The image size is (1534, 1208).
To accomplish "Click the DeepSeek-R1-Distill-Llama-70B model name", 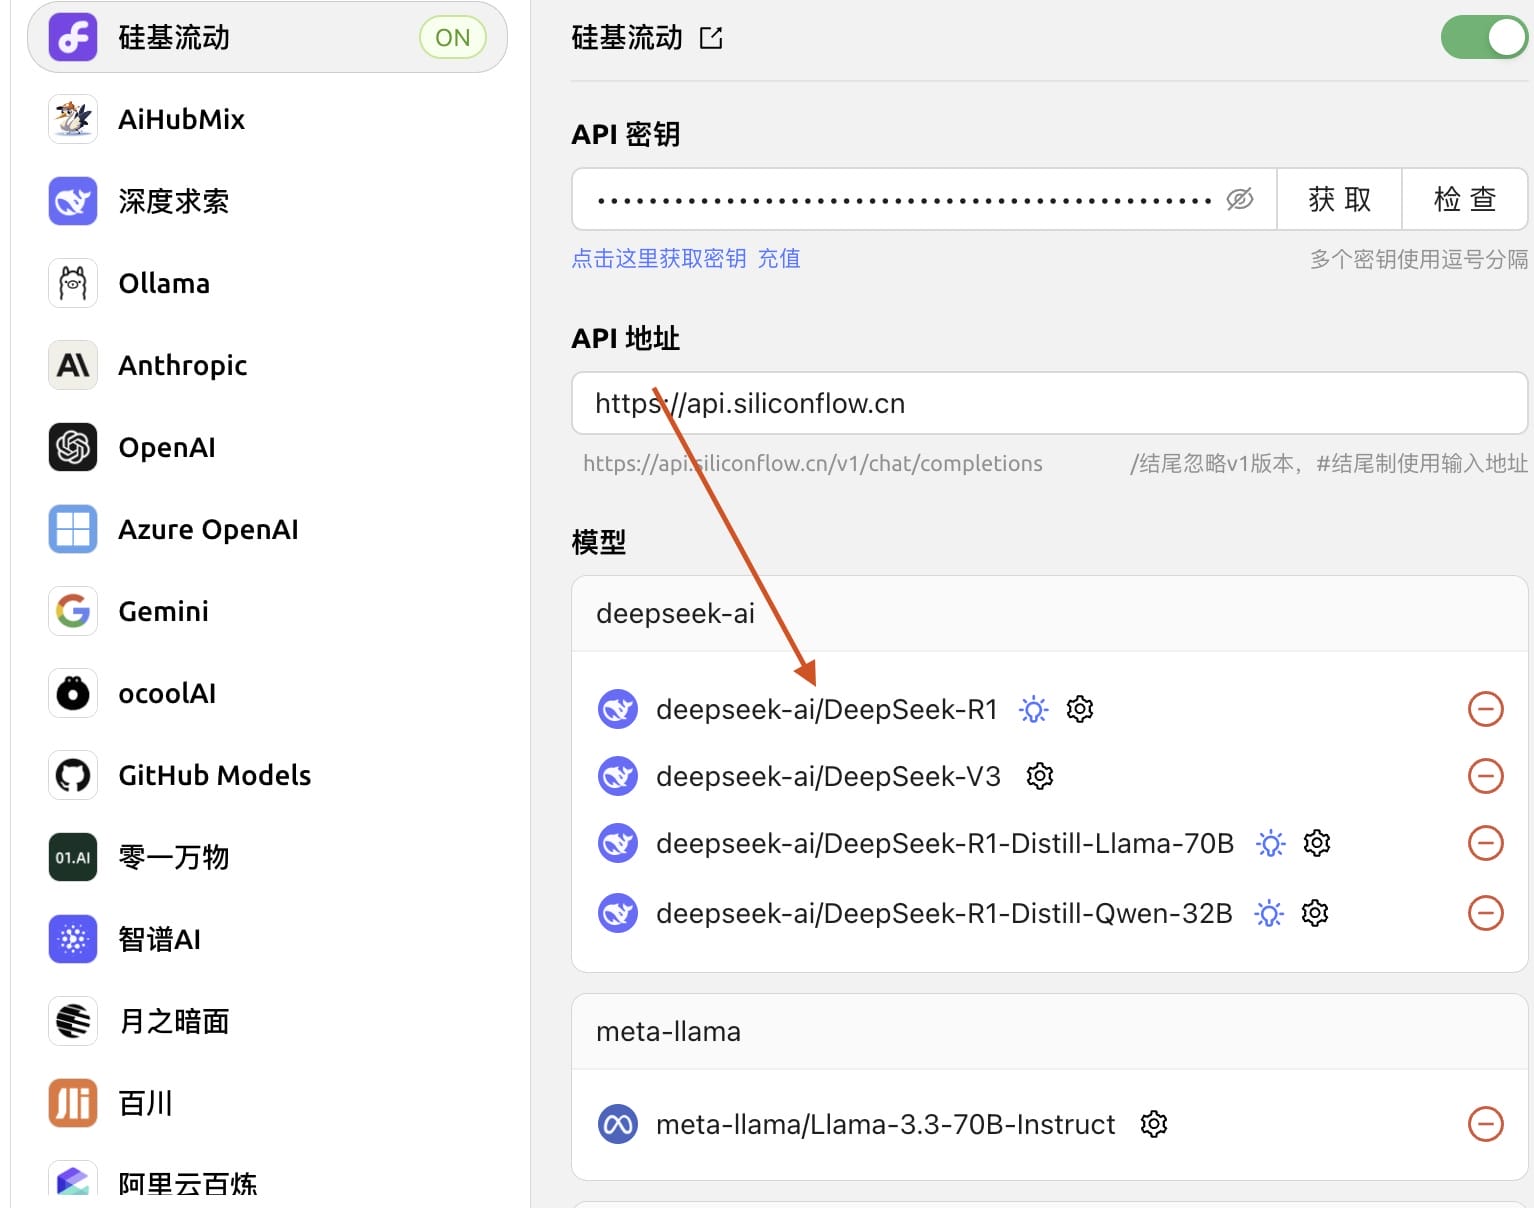I will click(x=945, y=843).
